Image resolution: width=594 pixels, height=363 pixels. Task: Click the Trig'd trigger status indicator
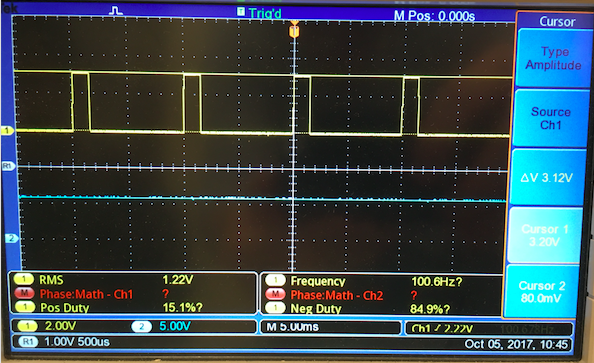click(259, 13)
